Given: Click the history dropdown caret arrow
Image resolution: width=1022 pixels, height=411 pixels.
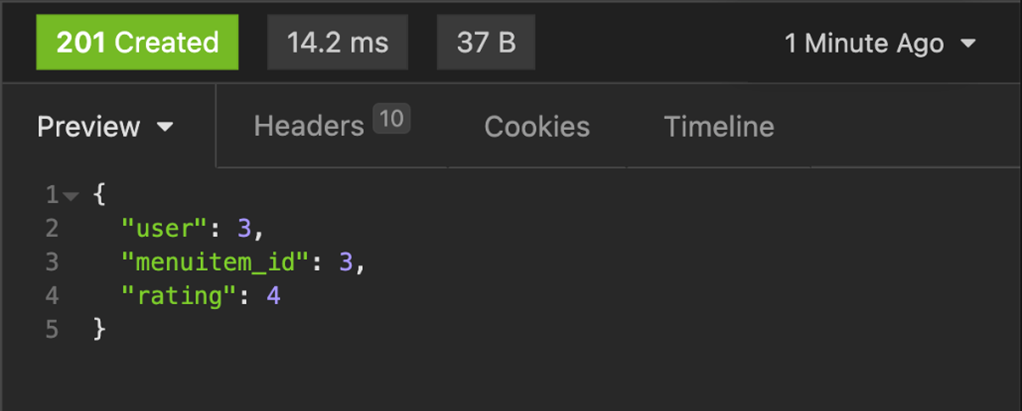Looking at the screenshot, I should (x=967, y=44).
